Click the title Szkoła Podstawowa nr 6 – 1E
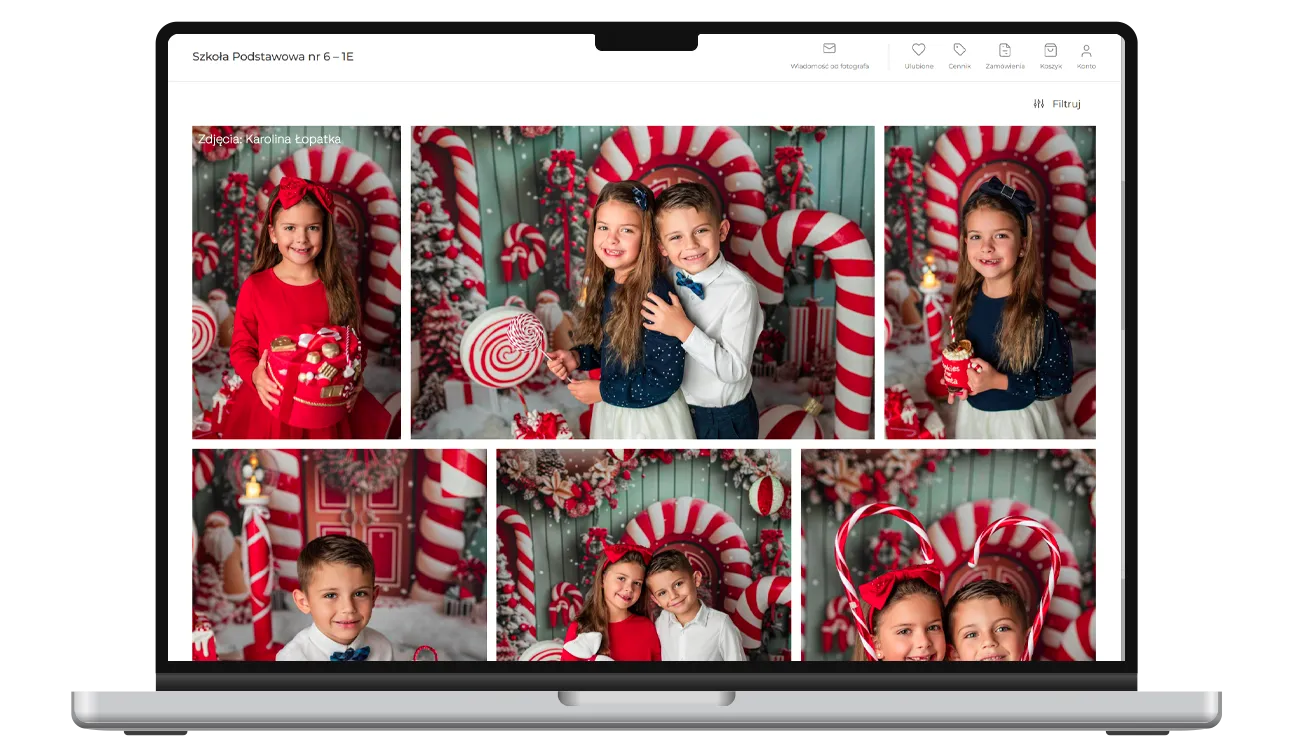 [273, 57]
